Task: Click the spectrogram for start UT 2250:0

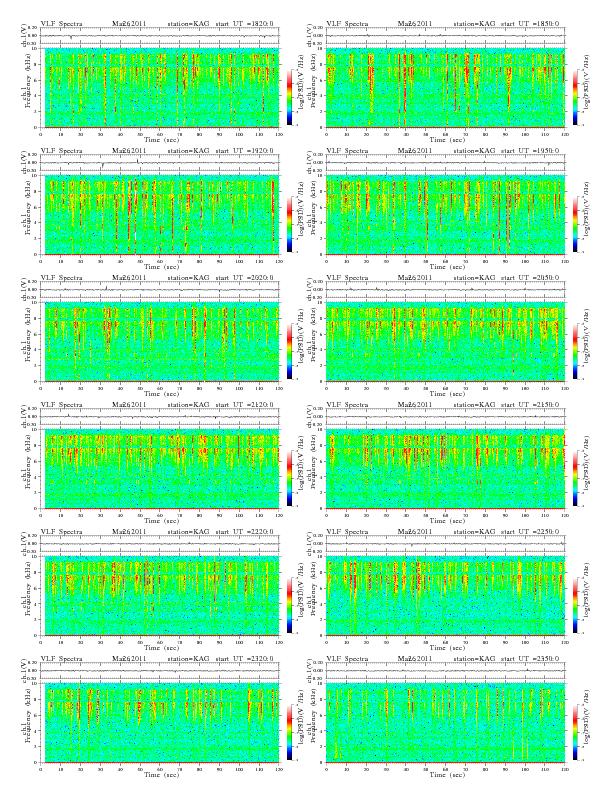Action: (446, 596)
